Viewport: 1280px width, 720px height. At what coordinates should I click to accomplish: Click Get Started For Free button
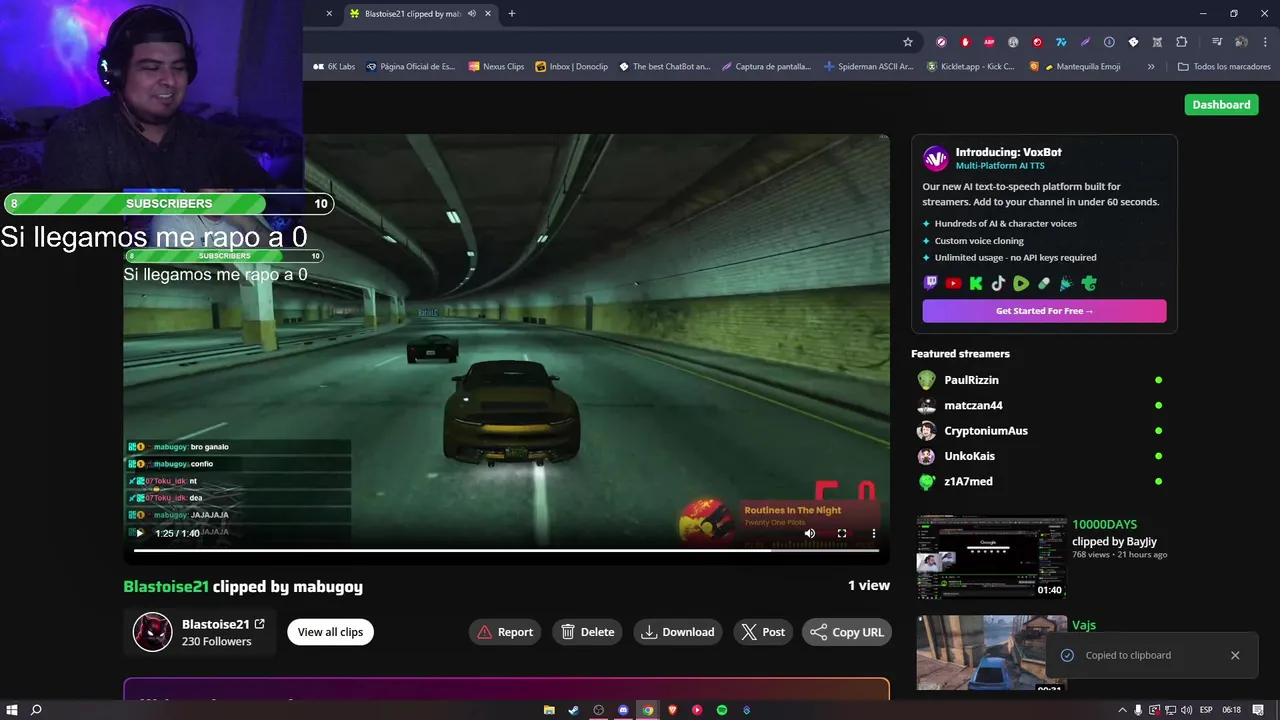(1044, 311)
